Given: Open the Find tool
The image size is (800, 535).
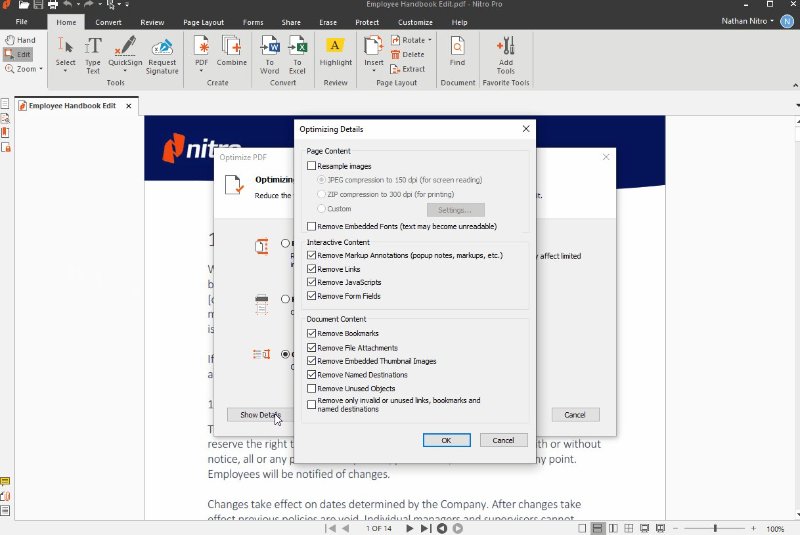Looking at the screenshot, I should [457, 51].
